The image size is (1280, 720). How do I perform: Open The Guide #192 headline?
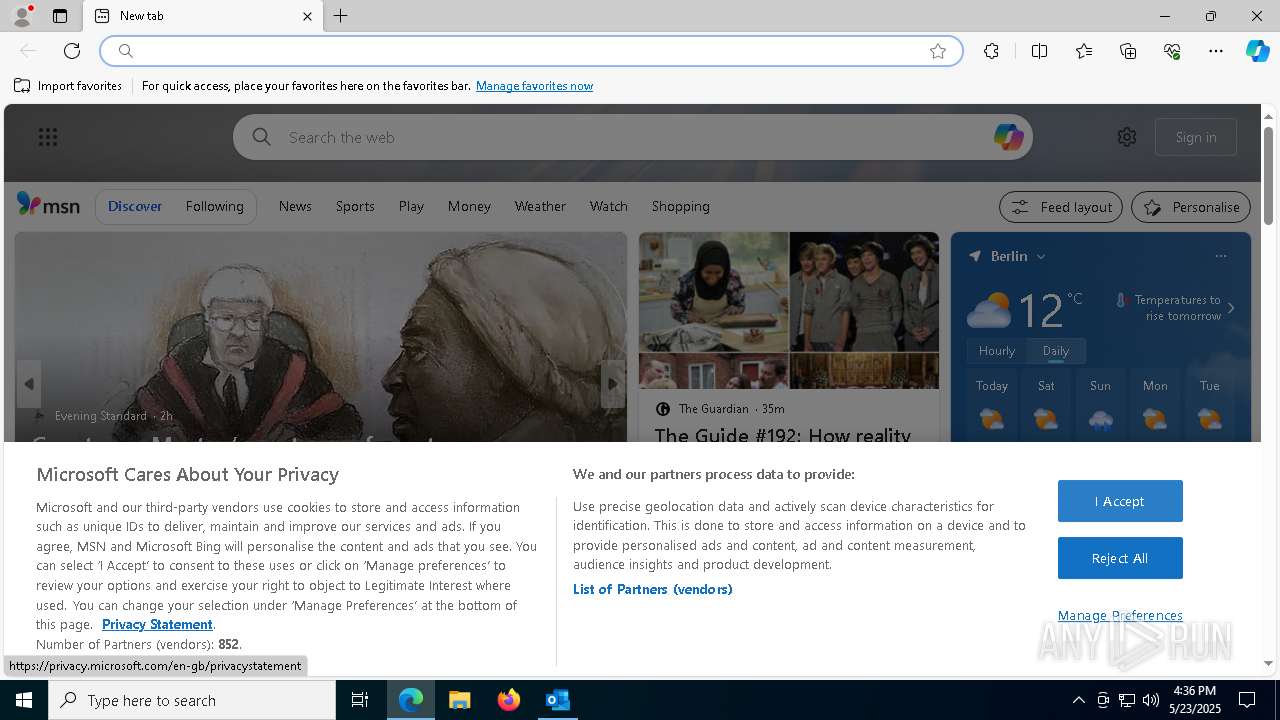tap(782, 435)
